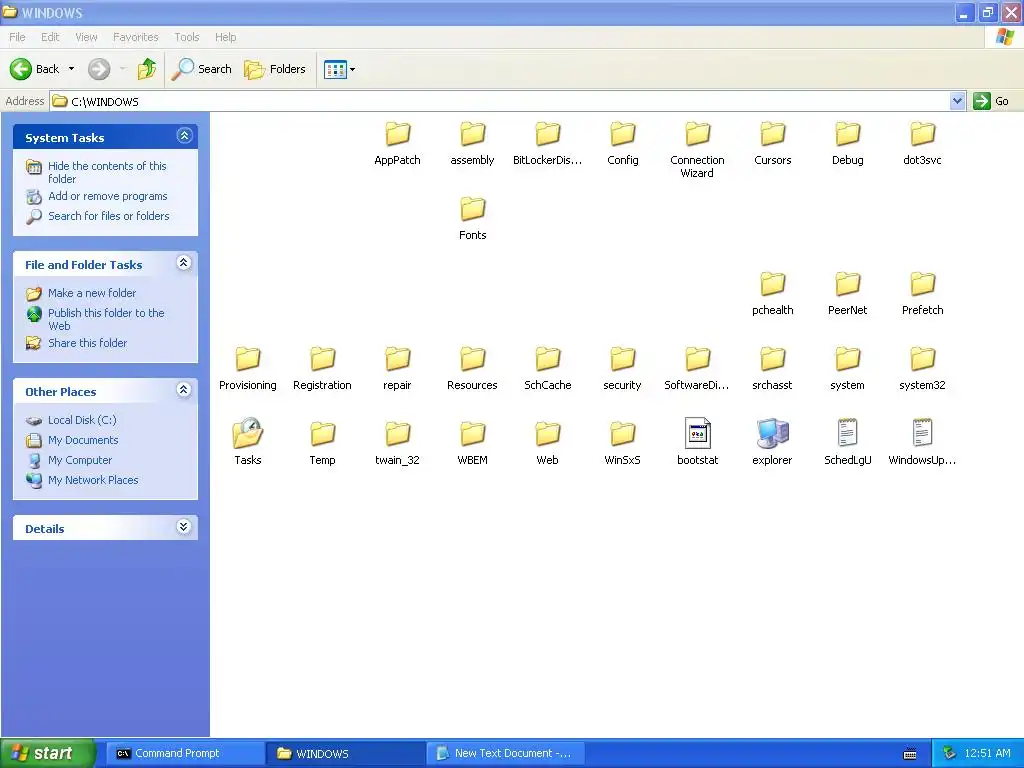The image size is (1024, 768).
Task: Select the BitLockerDis... folder
Action: (x=547, y=144)
